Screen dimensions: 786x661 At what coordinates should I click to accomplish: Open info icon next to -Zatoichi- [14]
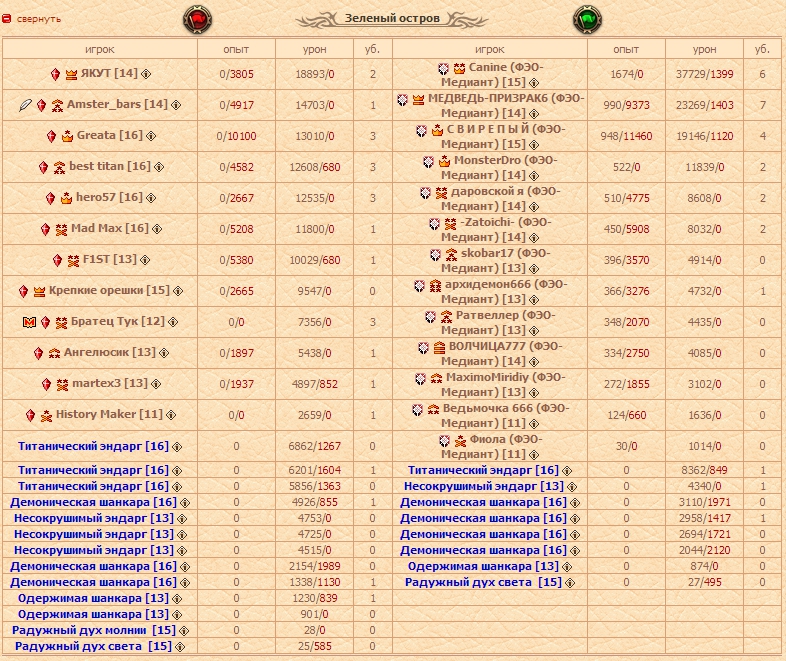tap(534, 238)
